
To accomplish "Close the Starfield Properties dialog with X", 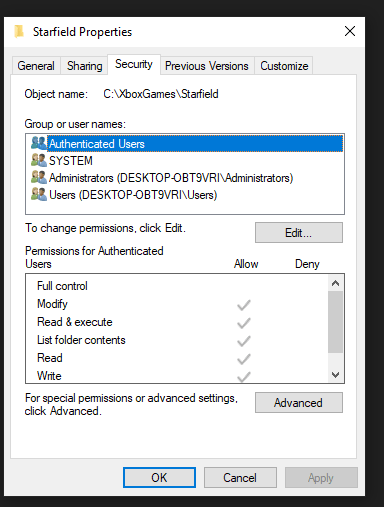I will pyautogui.click(x=350, y=31).
